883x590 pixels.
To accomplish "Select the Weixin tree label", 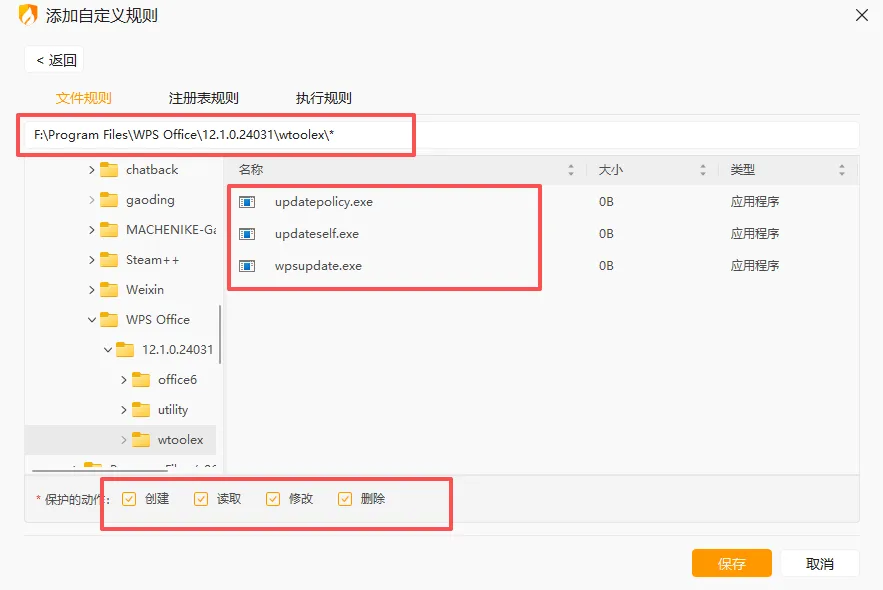I will pos(145,289).
